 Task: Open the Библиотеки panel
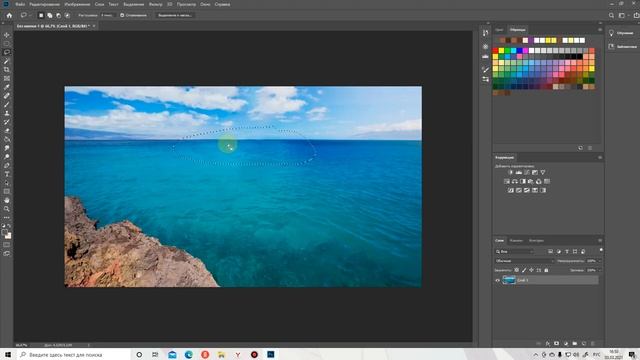[622, 47]
